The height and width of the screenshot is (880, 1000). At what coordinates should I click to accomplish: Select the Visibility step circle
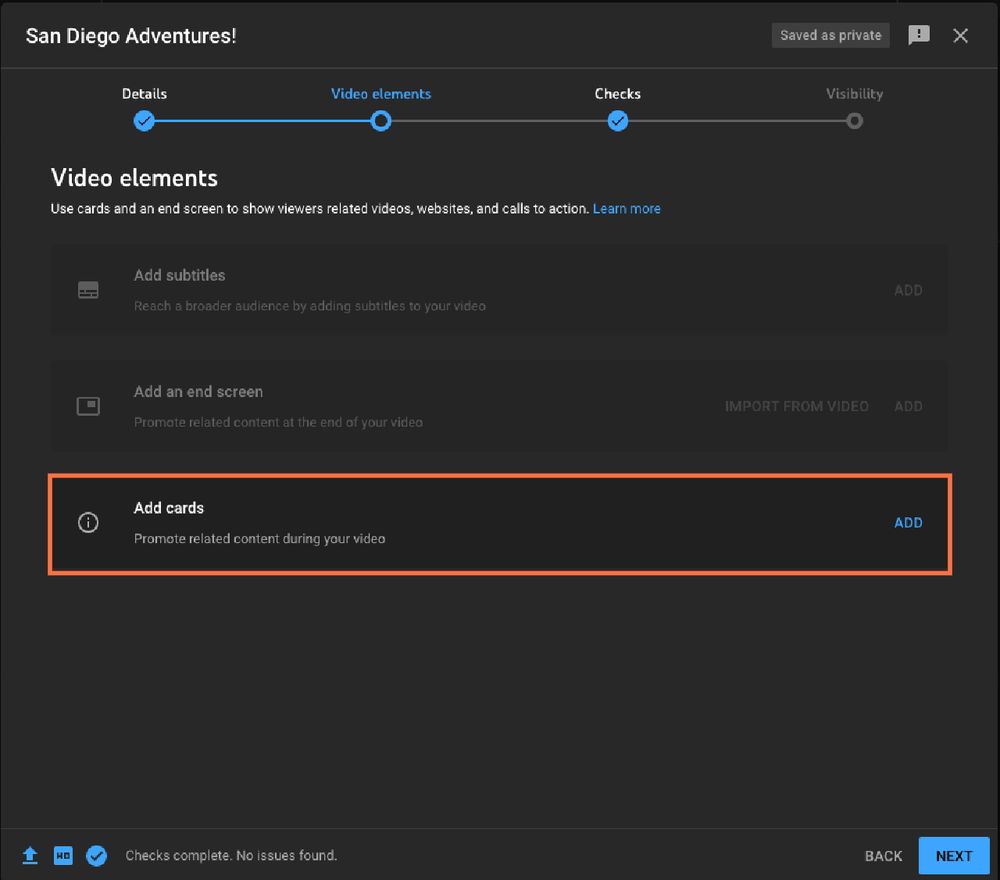click(855, 121)
